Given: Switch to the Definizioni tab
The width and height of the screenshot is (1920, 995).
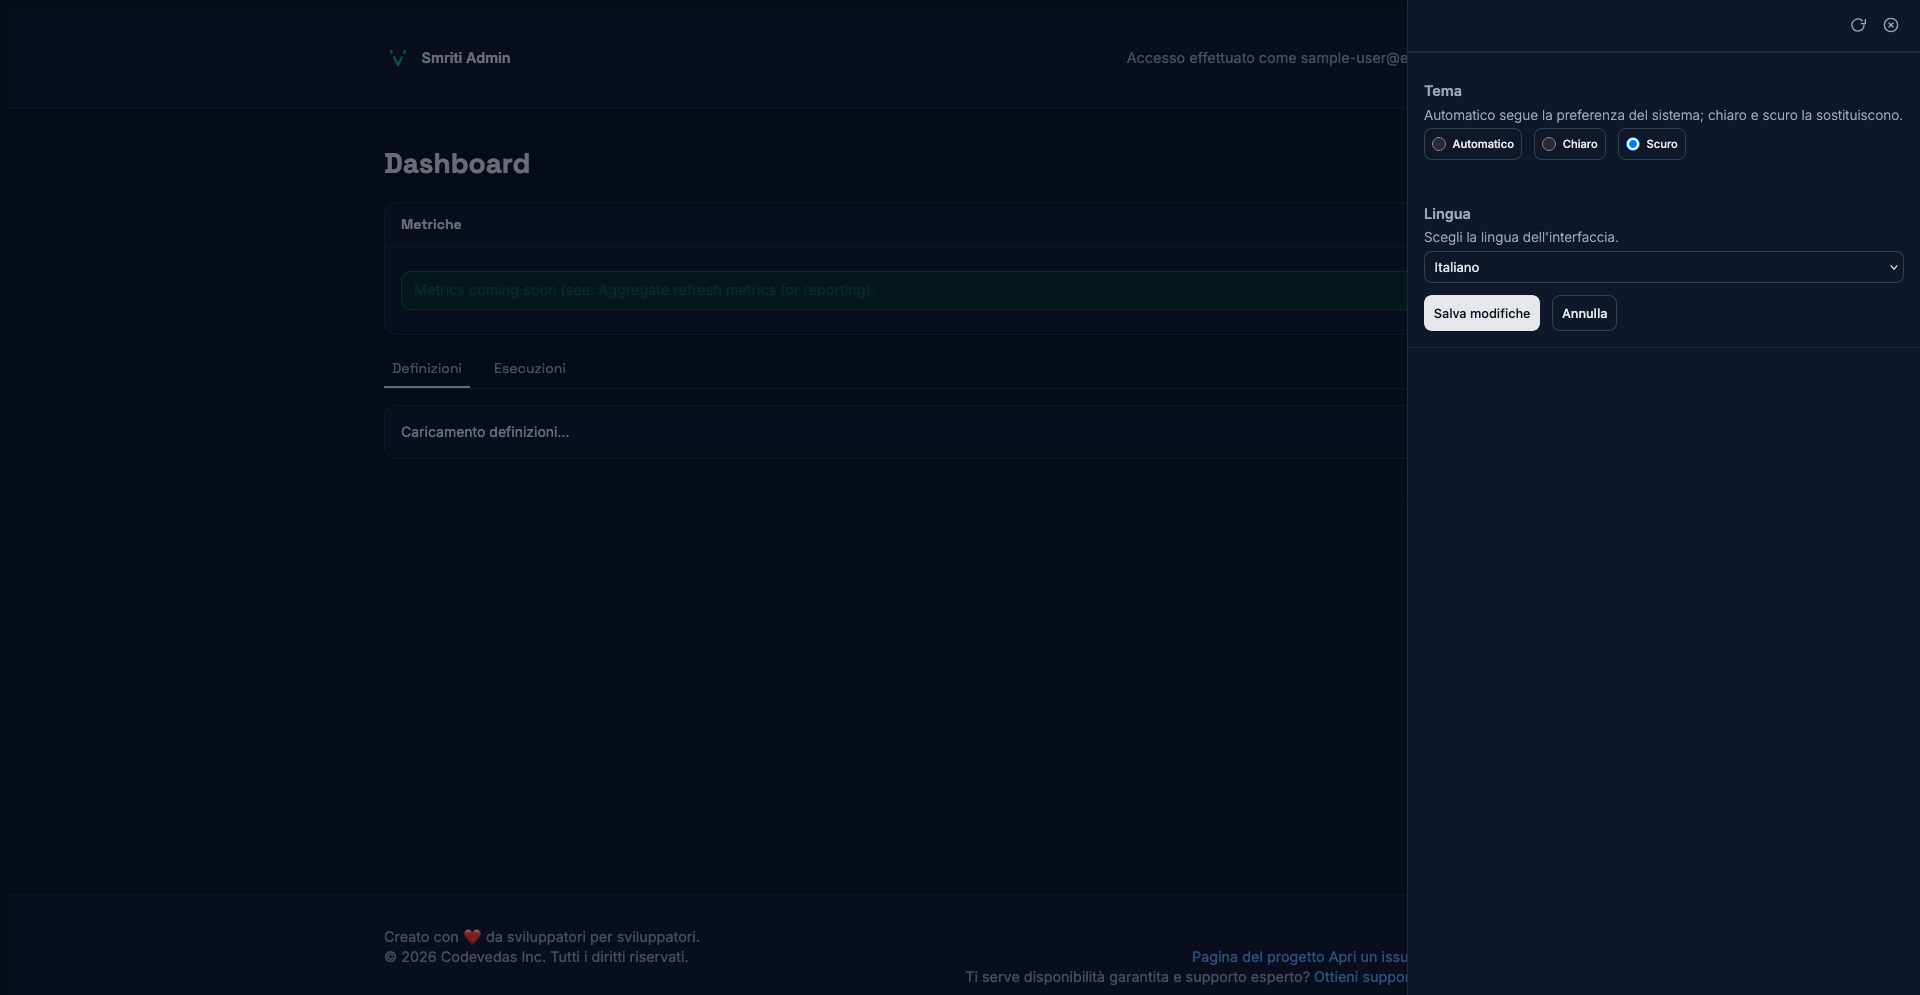Looking at the screenshot, I should point(426,368).
